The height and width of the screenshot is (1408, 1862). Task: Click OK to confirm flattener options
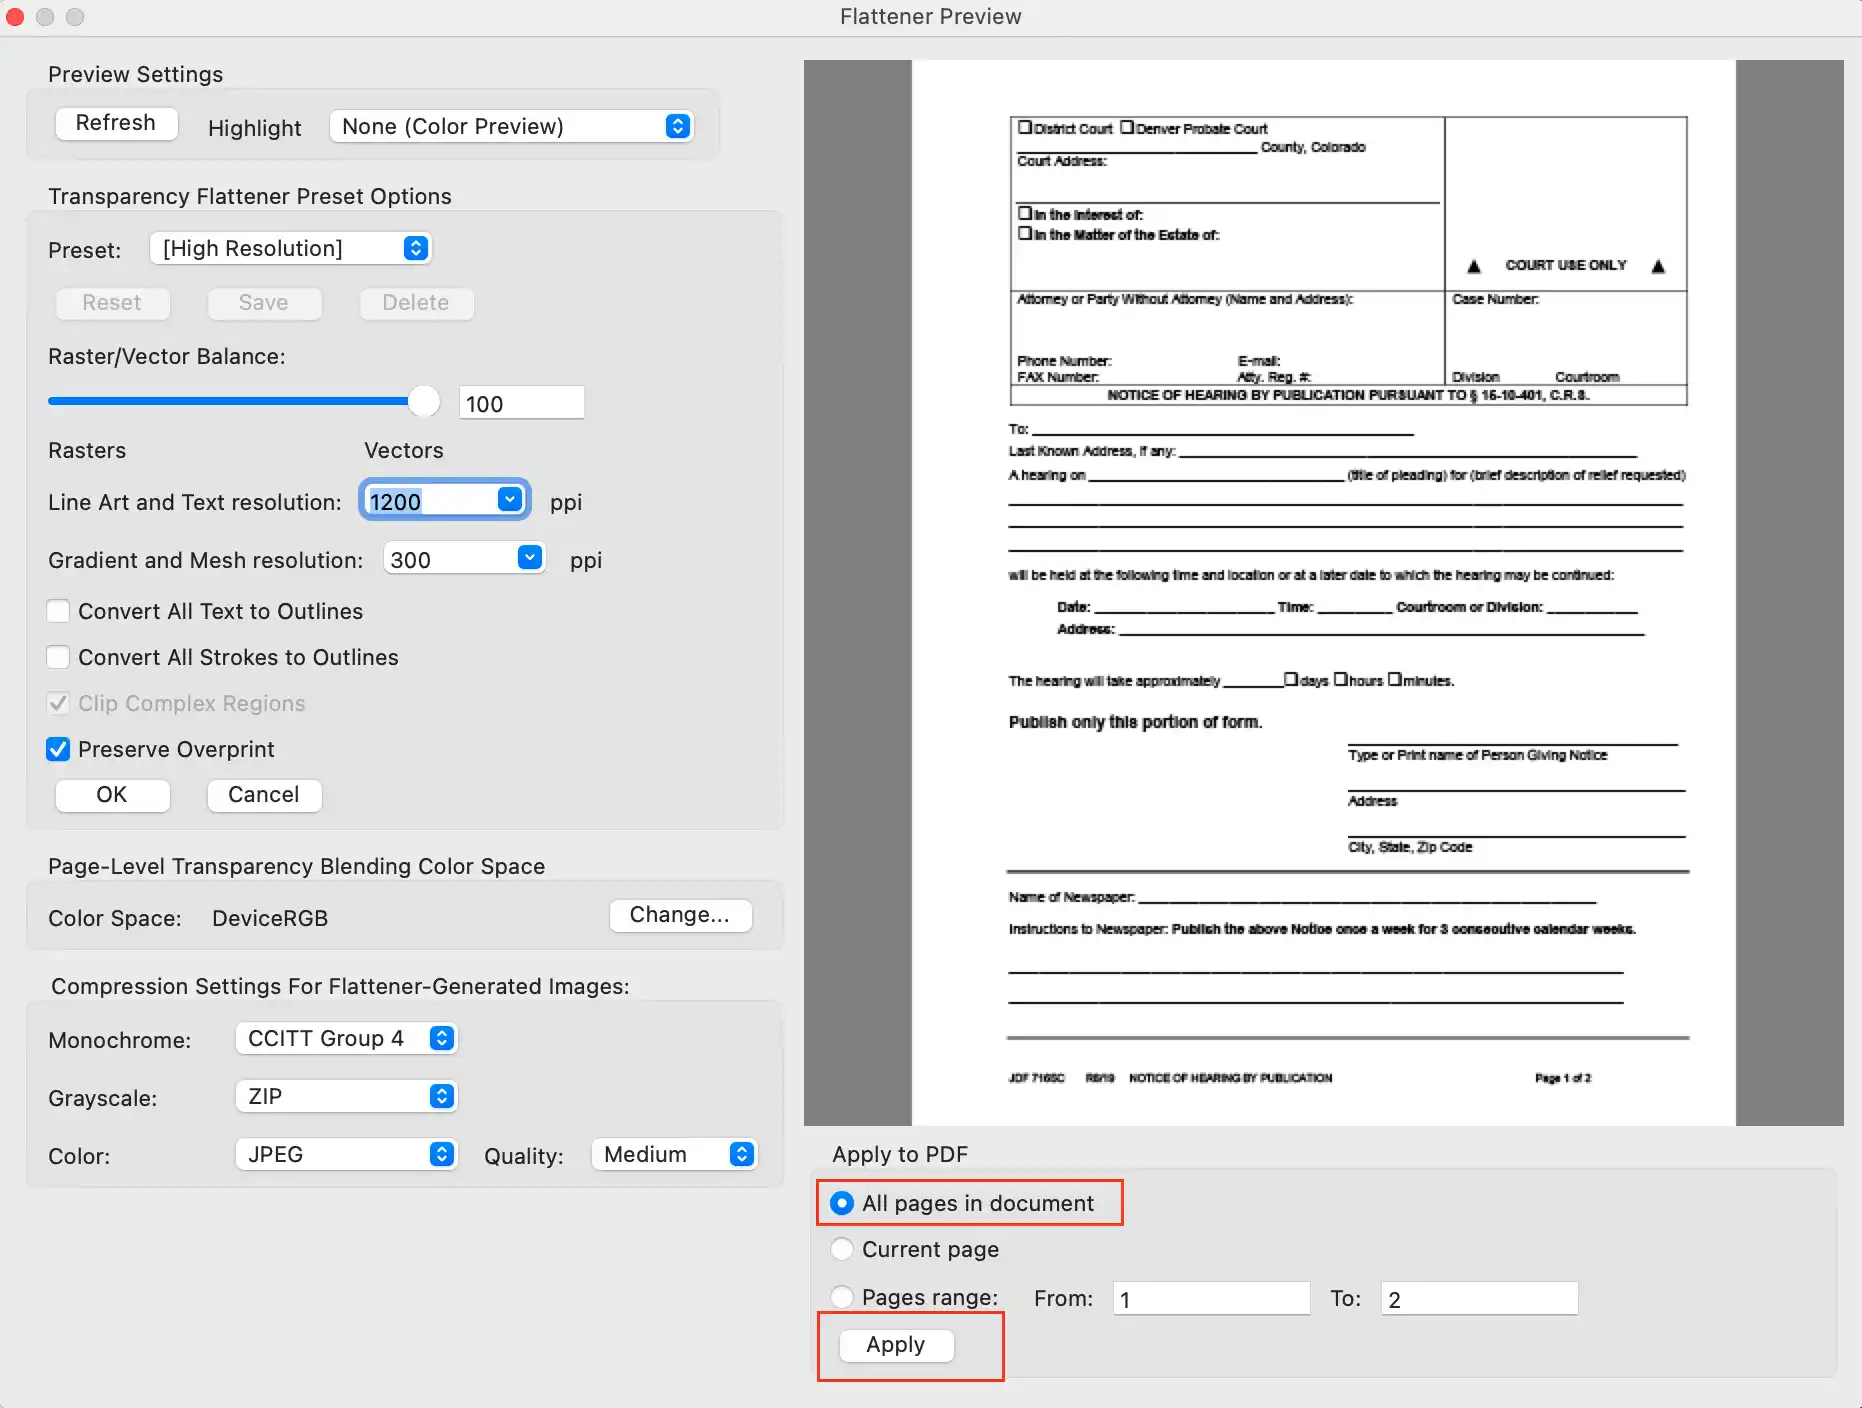pos(111,795)
